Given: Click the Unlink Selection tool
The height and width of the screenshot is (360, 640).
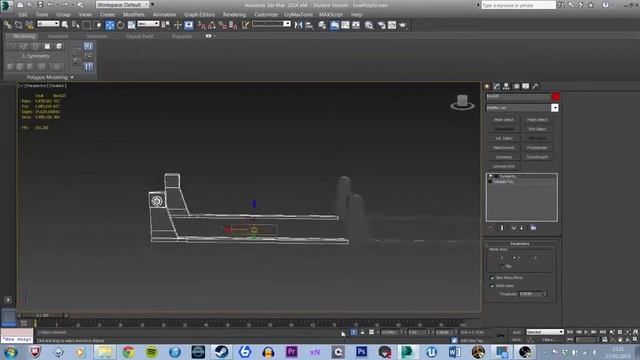Looking at the screenshot, I should point(18,25).
